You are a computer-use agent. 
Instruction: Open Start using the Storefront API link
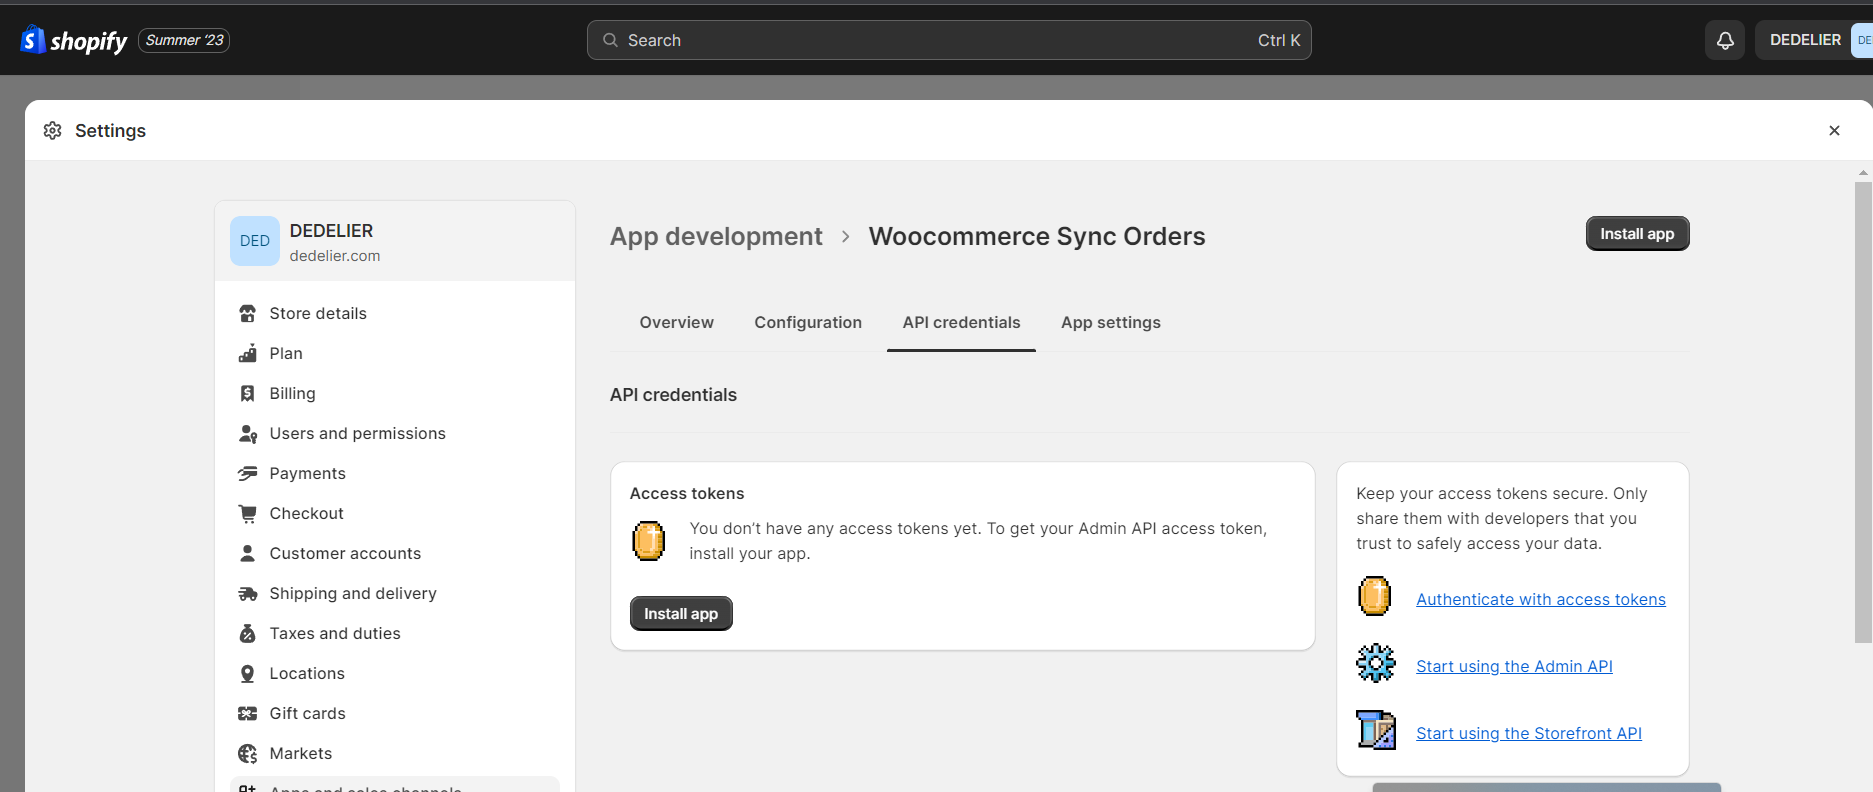tap(1529, 734)
